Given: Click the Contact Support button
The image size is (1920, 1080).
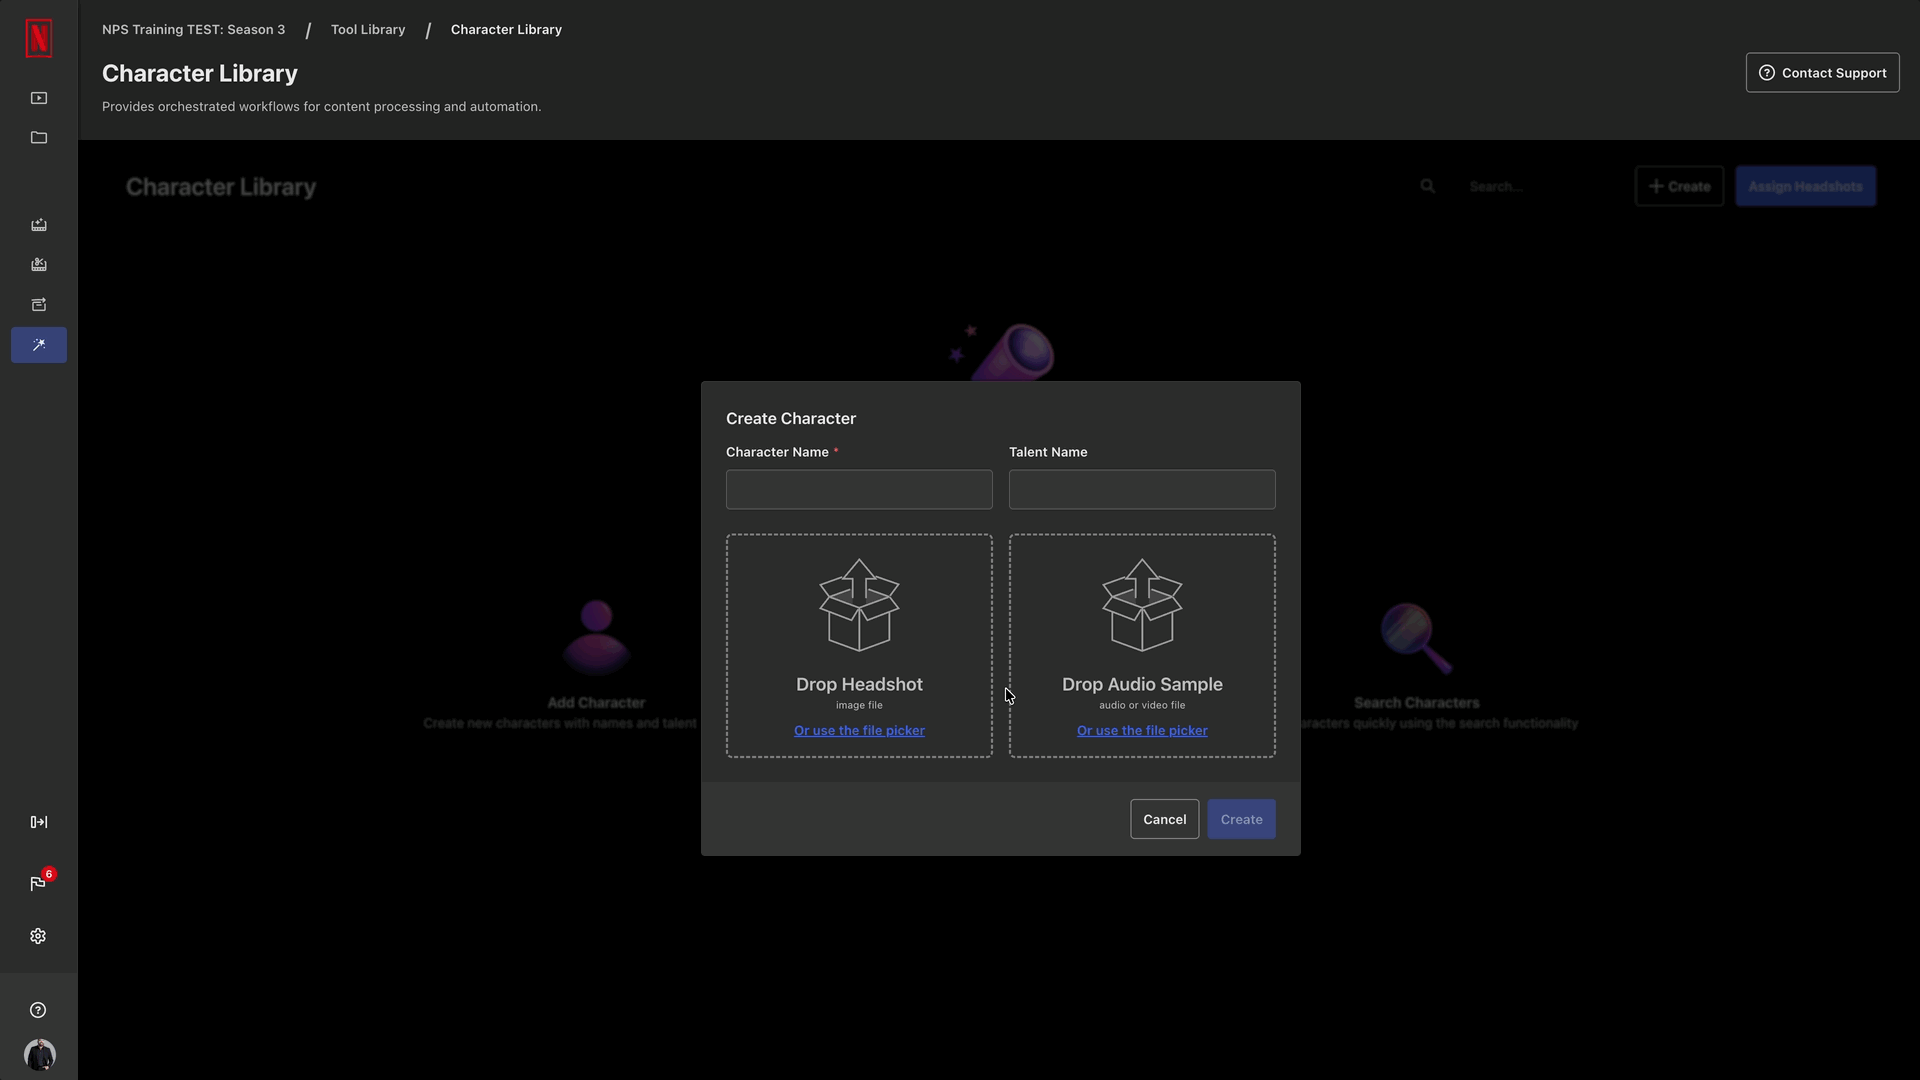Looking at the screenshot, I should (x=1822, y=73).
